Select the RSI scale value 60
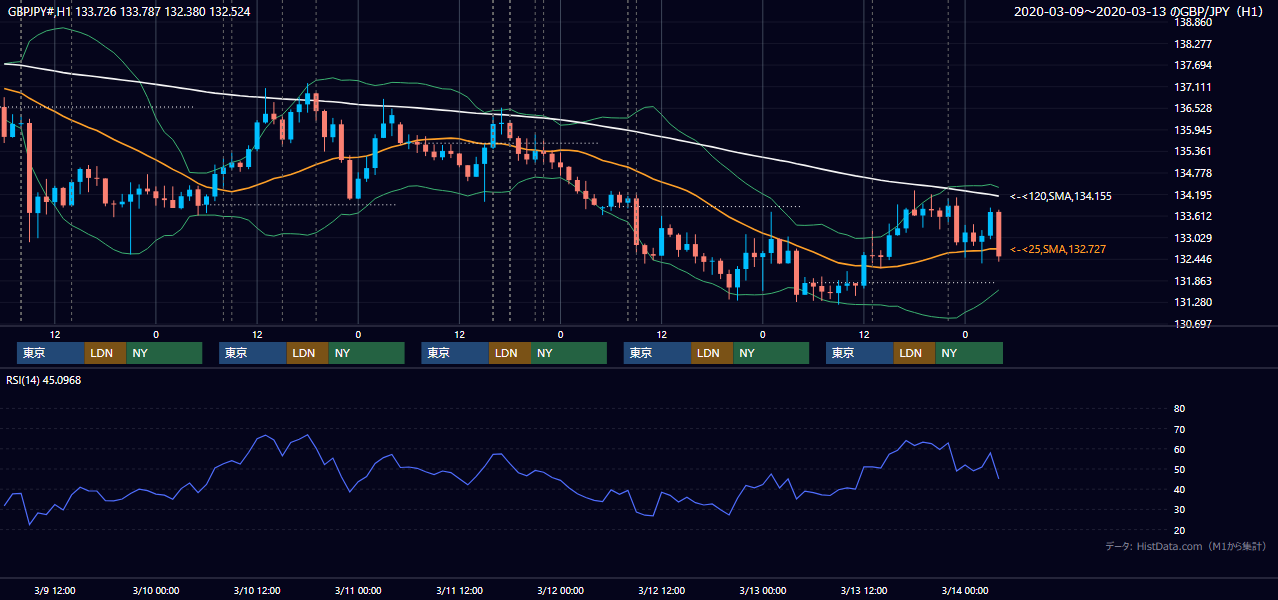 click(1179, 449)
